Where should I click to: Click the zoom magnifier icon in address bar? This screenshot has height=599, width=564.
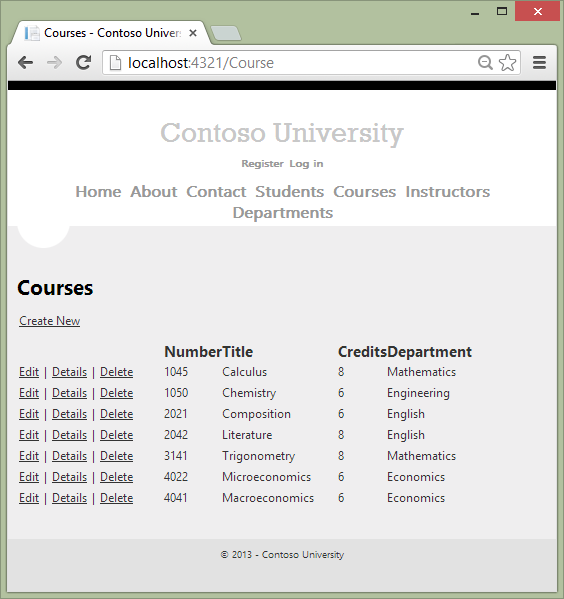tap(485, 62)
